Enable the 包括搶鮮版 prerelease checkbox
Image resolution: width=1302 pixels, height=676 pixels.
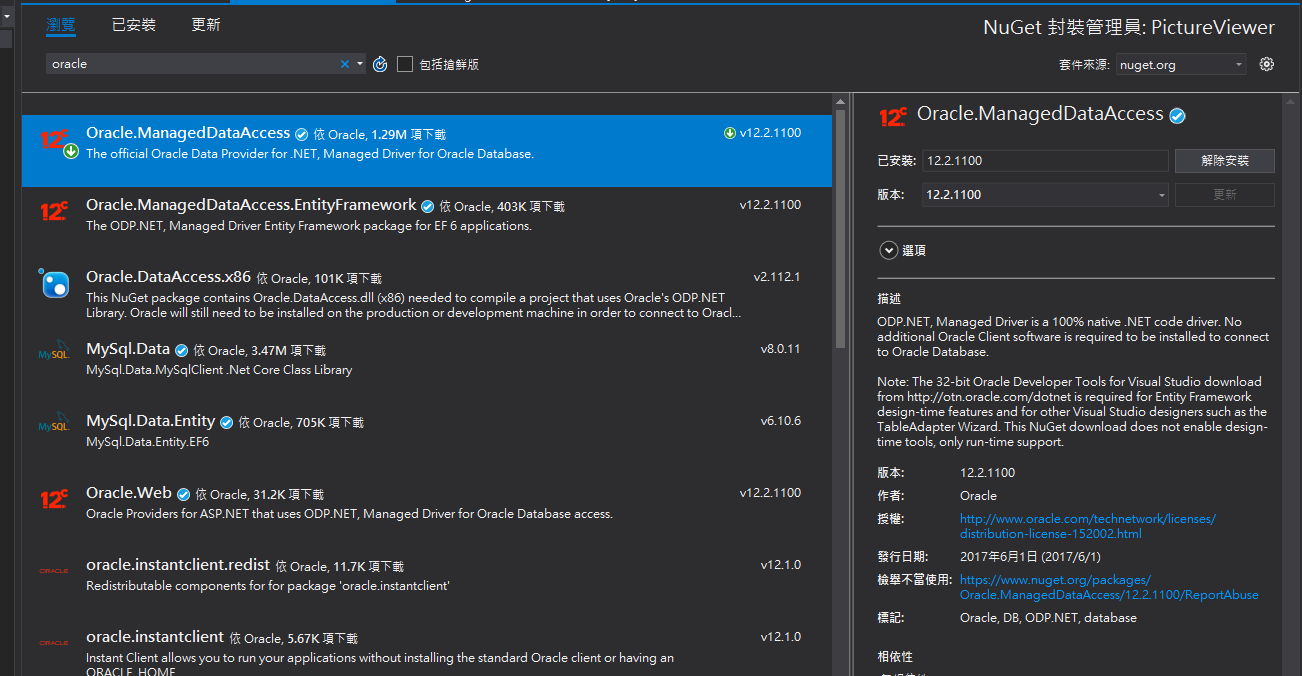tap(405, 64)
